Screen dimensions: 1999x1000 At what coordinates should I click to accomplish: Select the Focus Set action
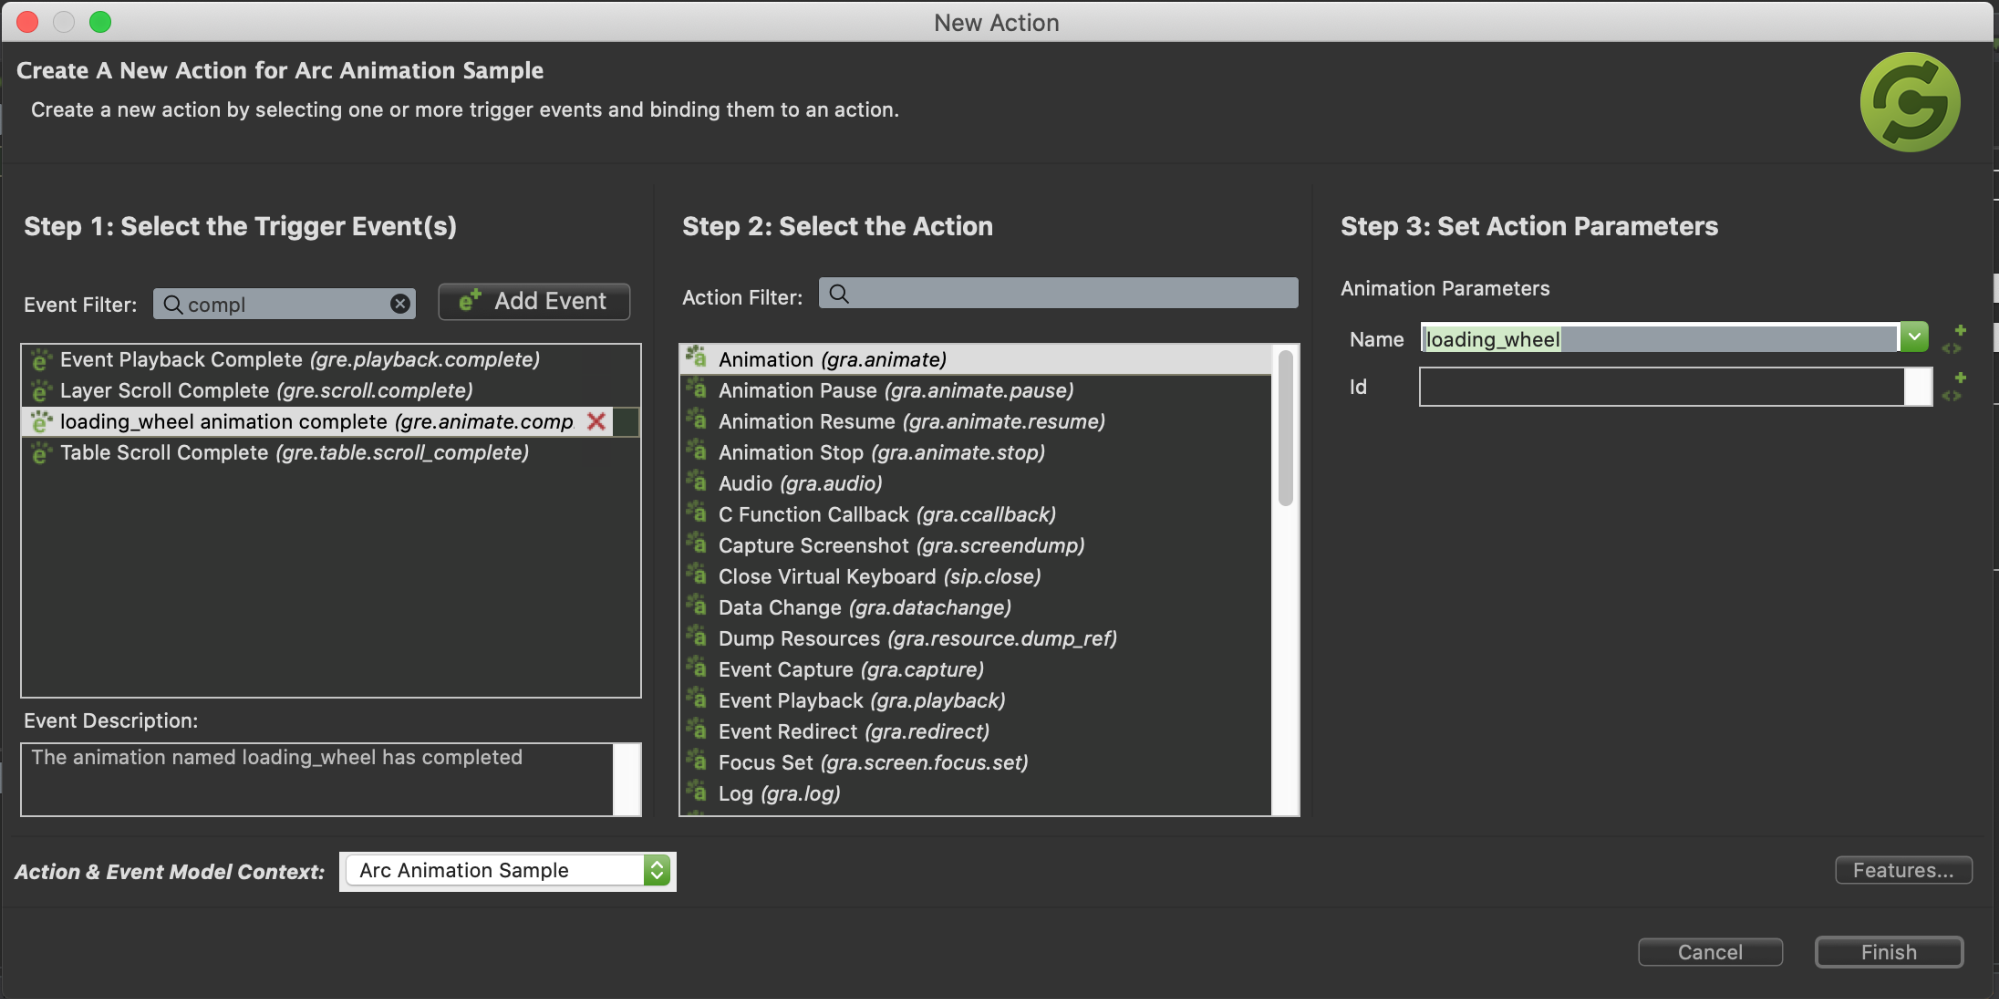[976, 763]
